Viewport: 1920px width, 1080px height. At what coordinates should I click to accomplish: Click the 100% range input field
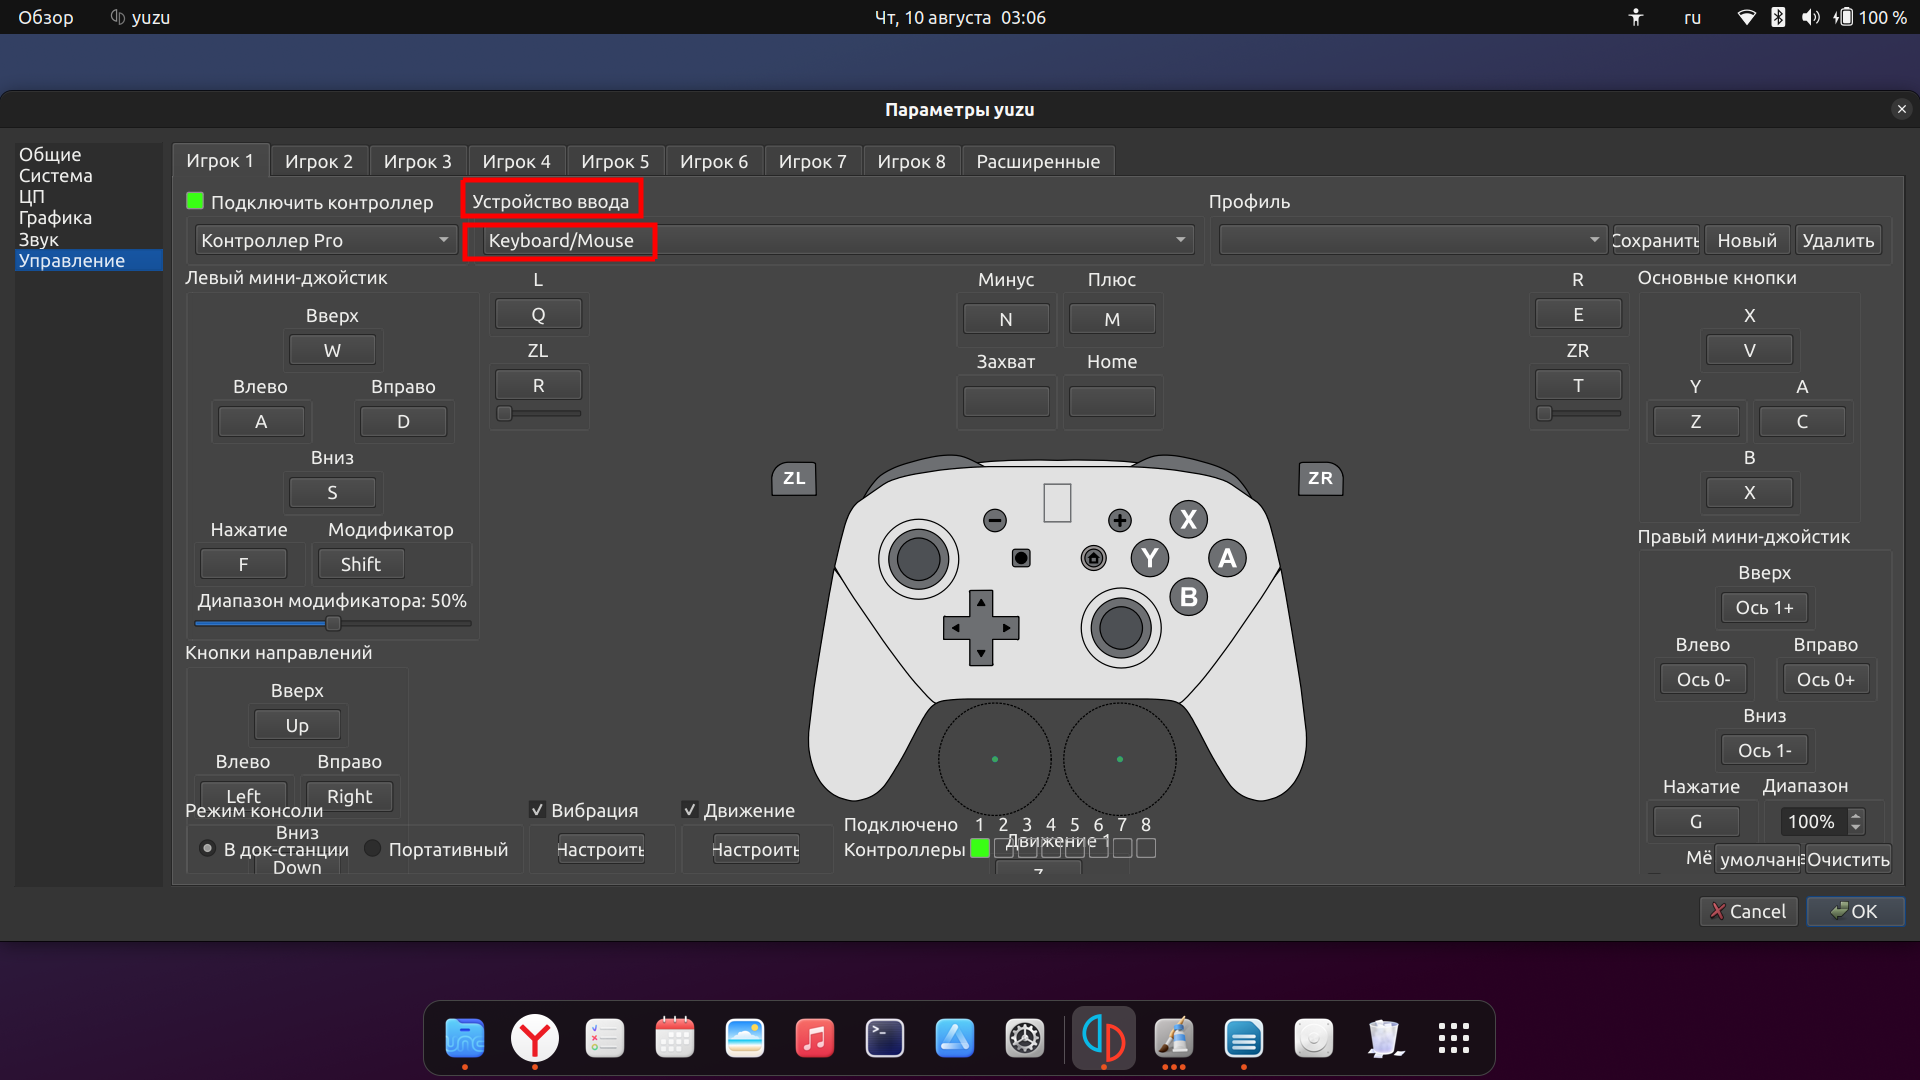tap(1812, 821)
